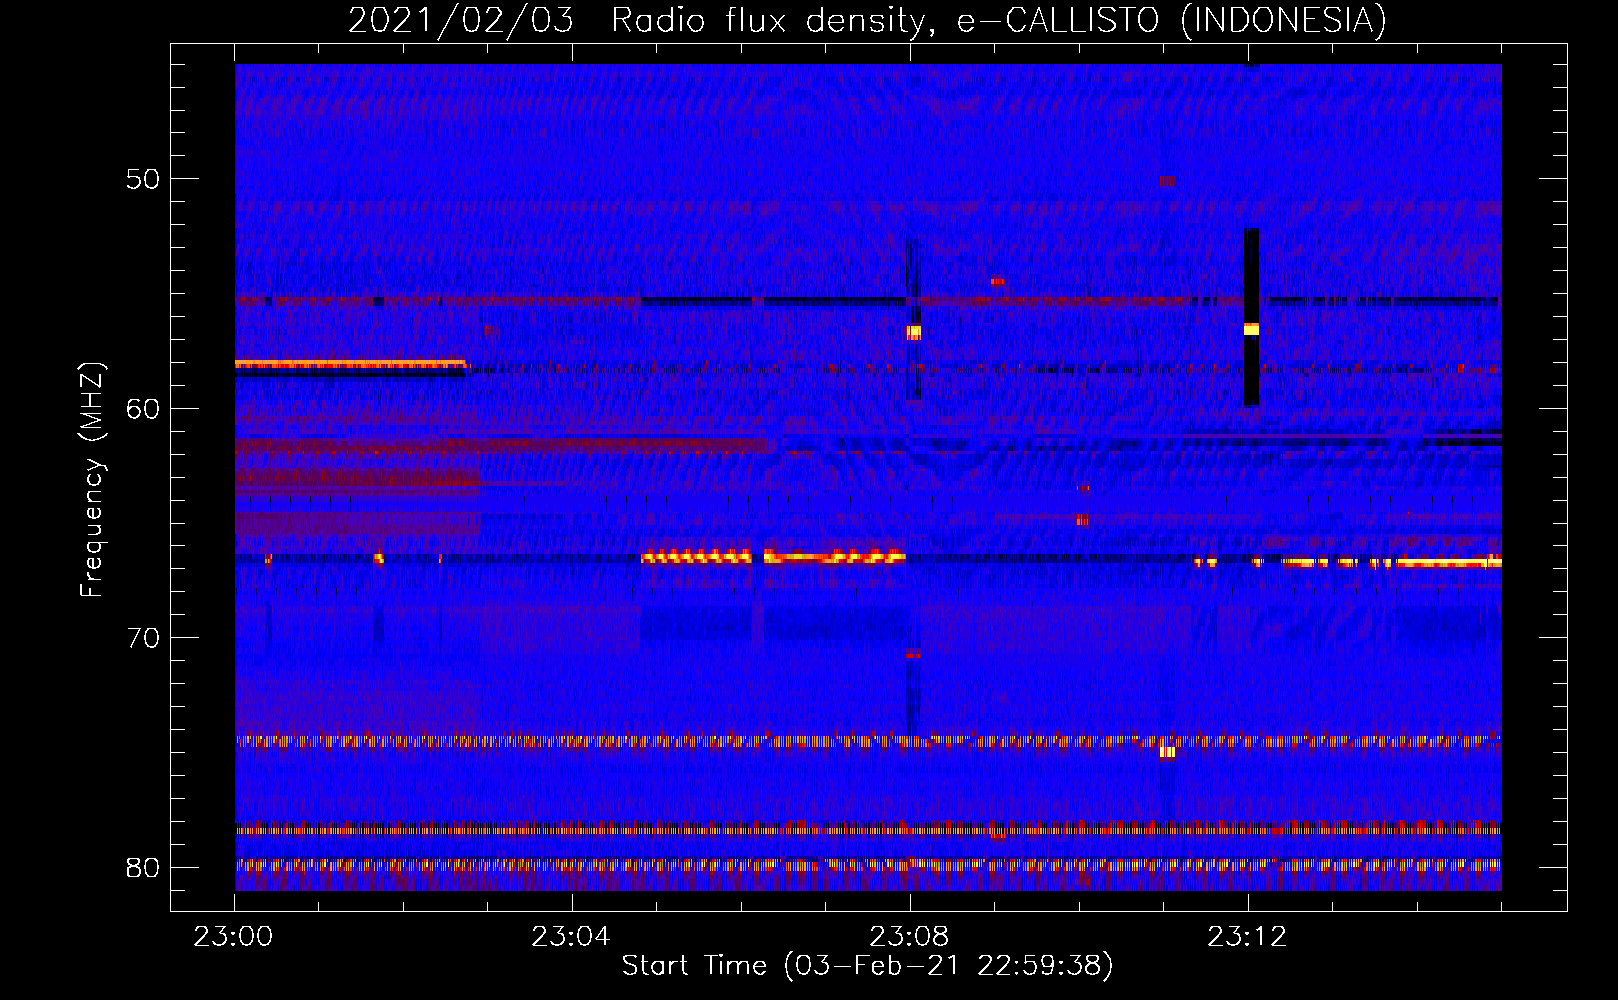
Task: Click the "Frequency (MHZ)" axis label
Action: (92, 479)
